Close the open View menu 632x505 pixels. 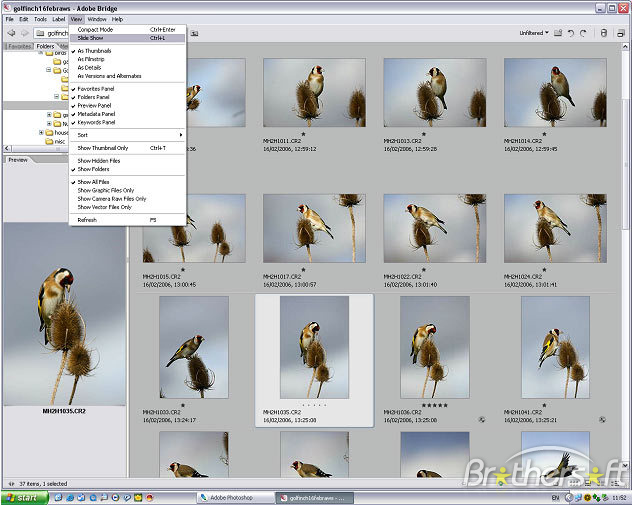click(x=76, y=19)
